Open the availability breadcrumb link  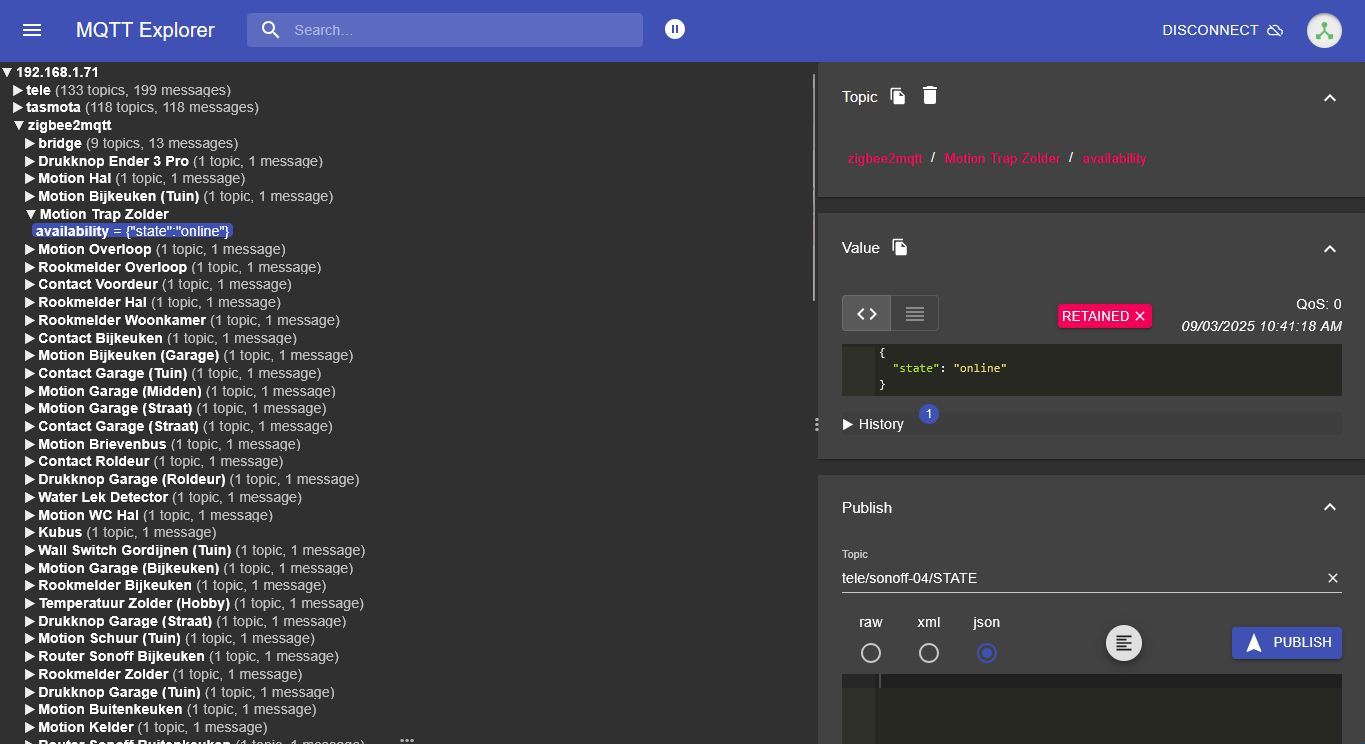(x=1114, y=158)
